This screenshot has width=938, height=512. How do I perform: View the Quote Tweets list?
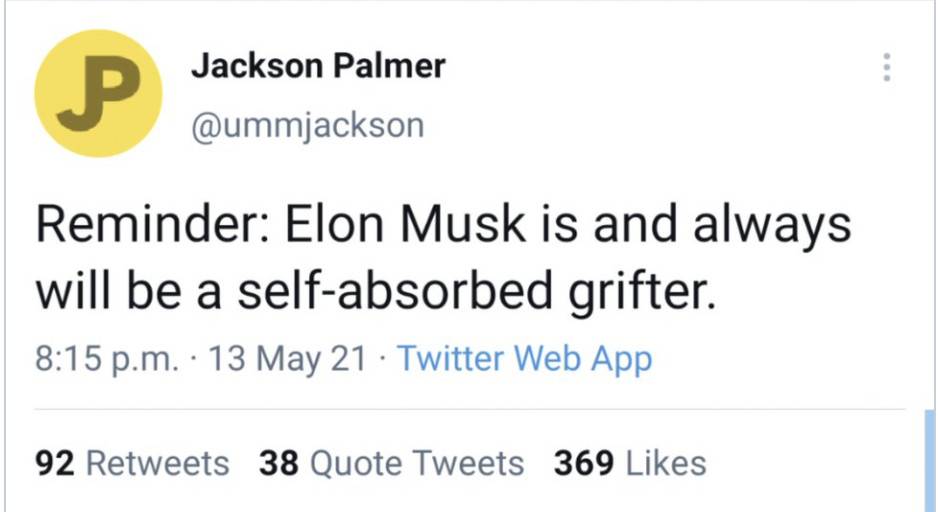coord(391,463)
